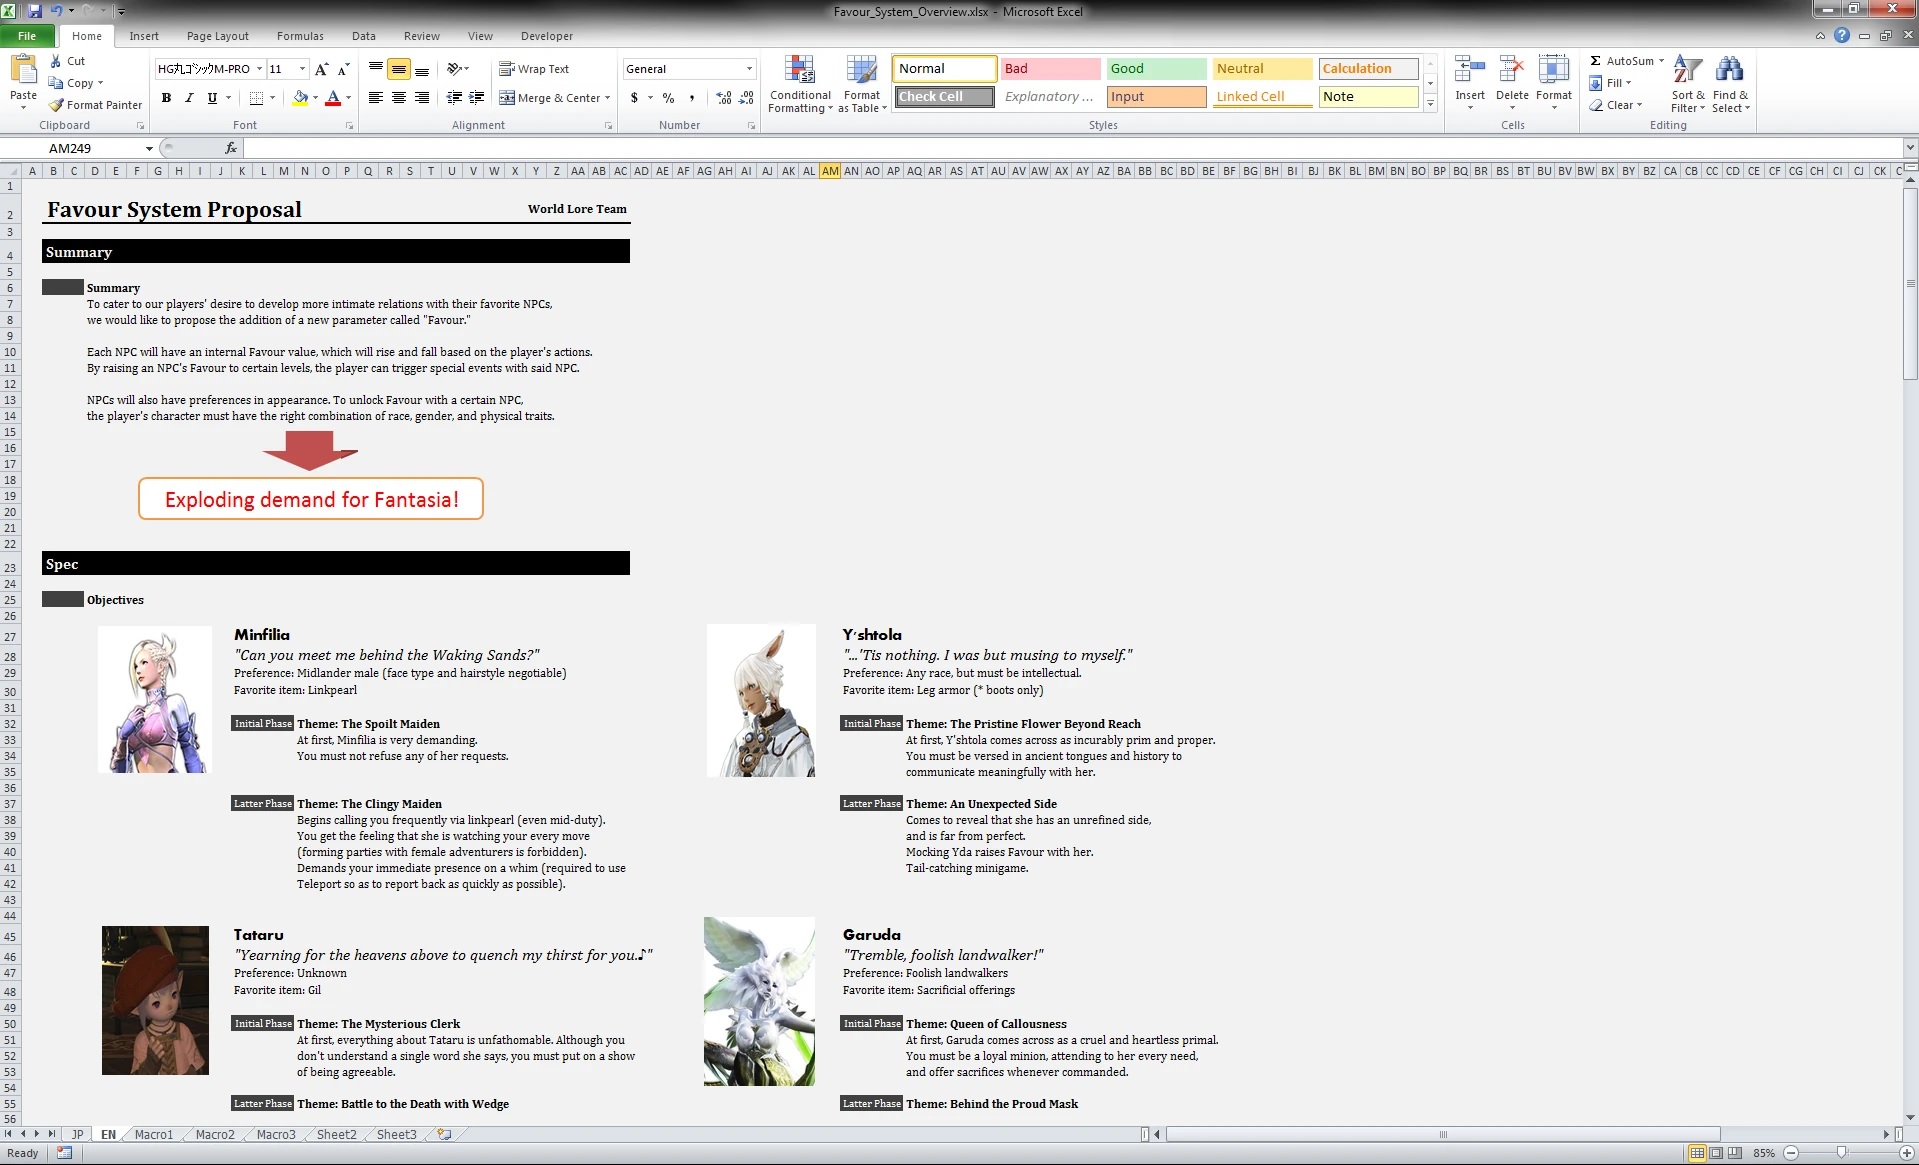1919x1165 pixels.
Task: Expand the Merge & Center dropdown arrow
Action: 607,98
